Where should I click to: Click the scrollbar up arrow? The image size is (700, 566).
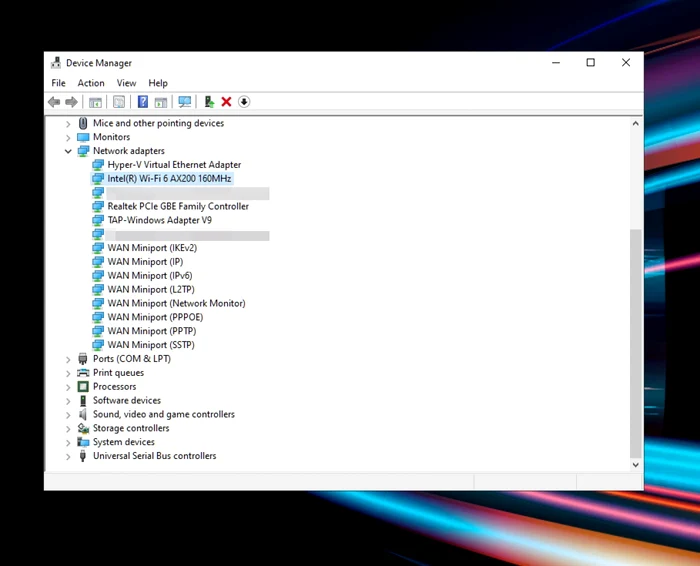636,123
